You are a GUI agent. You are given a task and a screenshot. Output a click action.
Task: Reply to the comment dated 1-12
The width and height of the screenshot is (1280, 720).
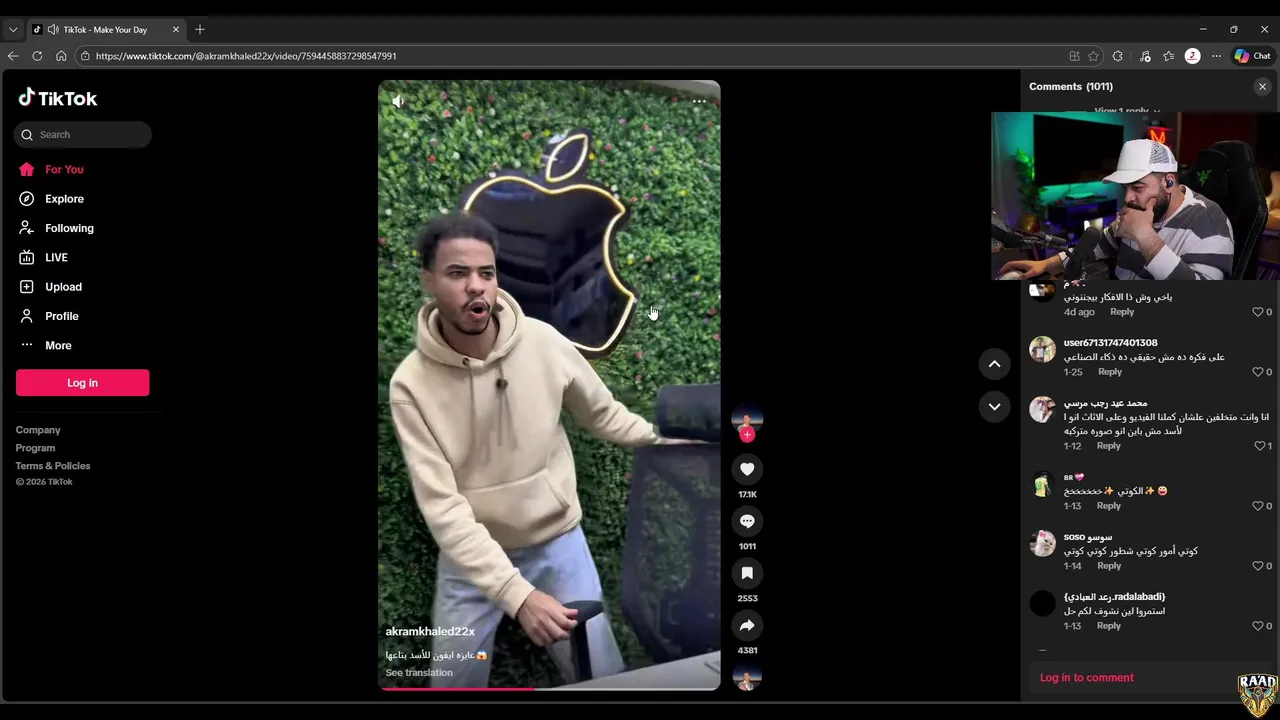click(x=1108, y=446)
